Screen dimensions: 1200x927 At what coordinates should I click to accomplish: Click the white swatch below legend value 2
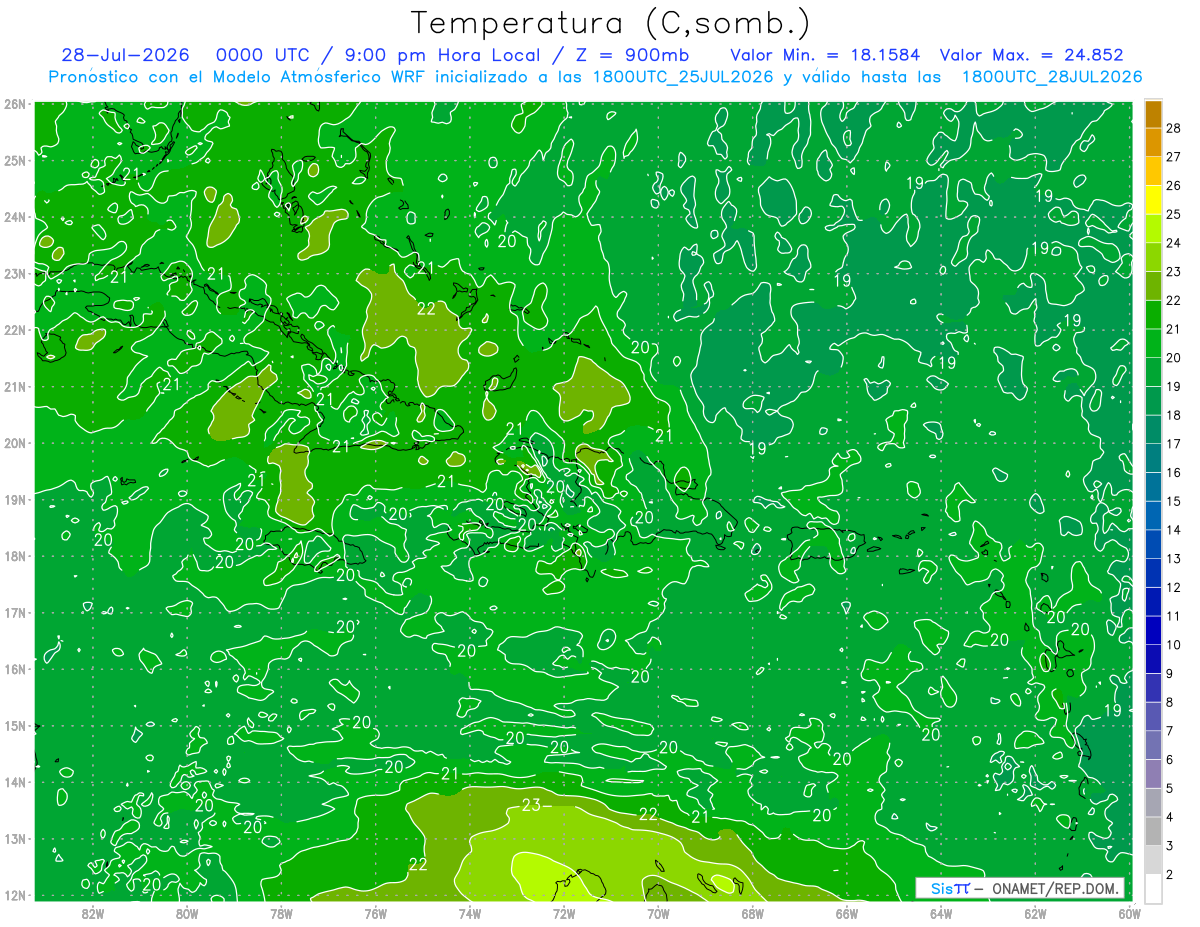(1153, 888)
